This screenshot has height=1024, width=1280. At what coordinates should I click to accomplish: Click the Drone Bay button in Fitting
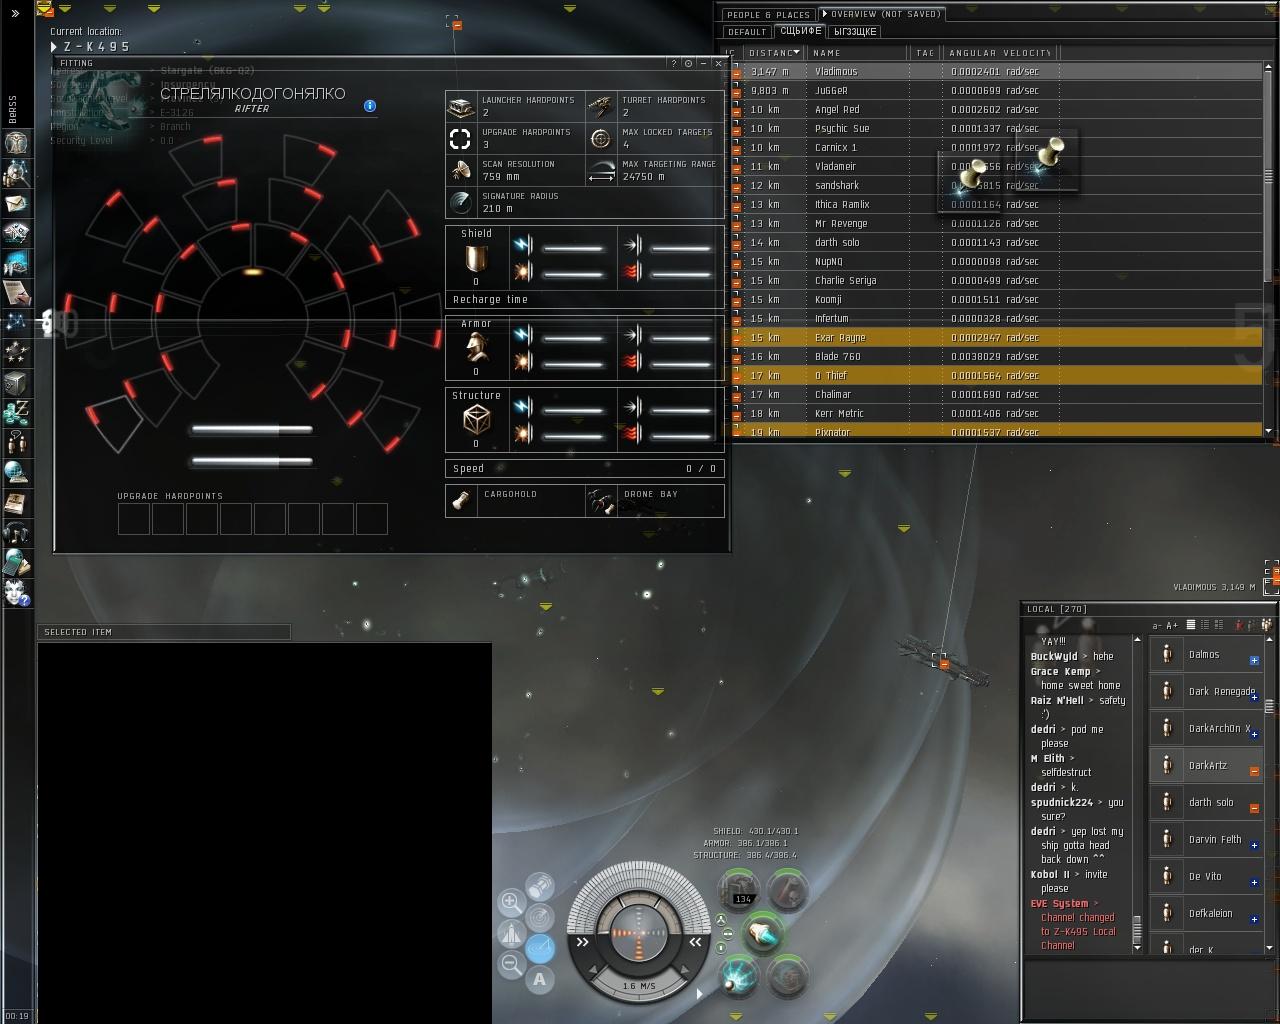coord(656,501)
